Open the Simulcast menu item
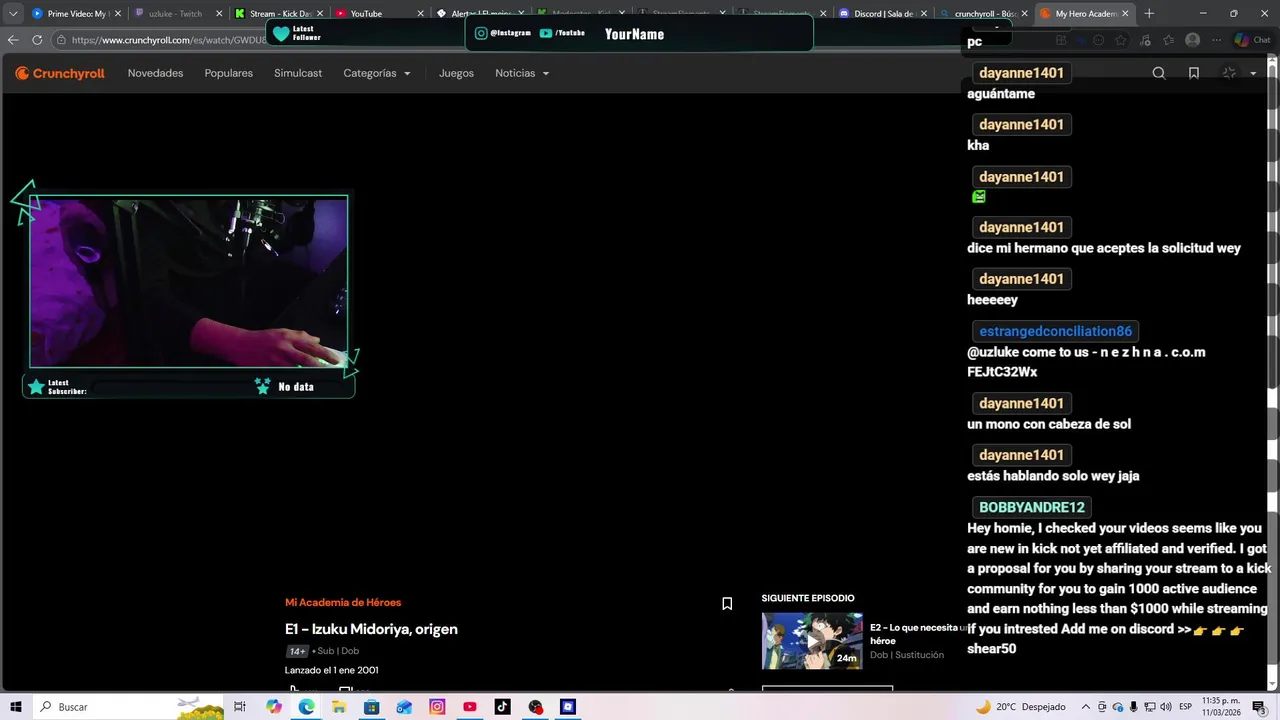The image size is (1280, 720). pos(298,73)
